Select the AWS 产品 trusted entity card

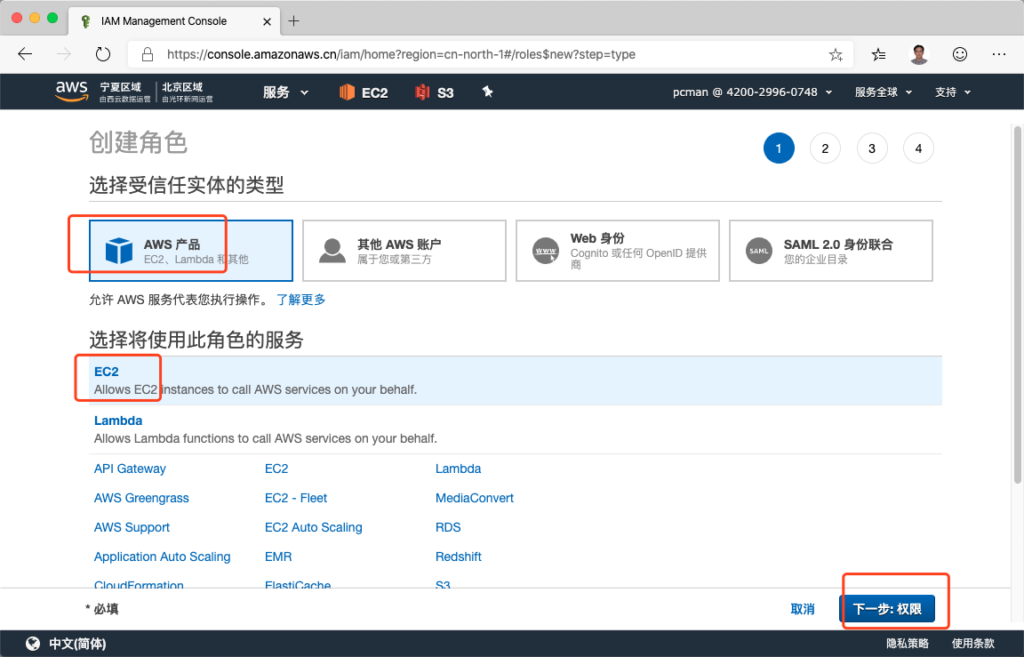[191, 251]
